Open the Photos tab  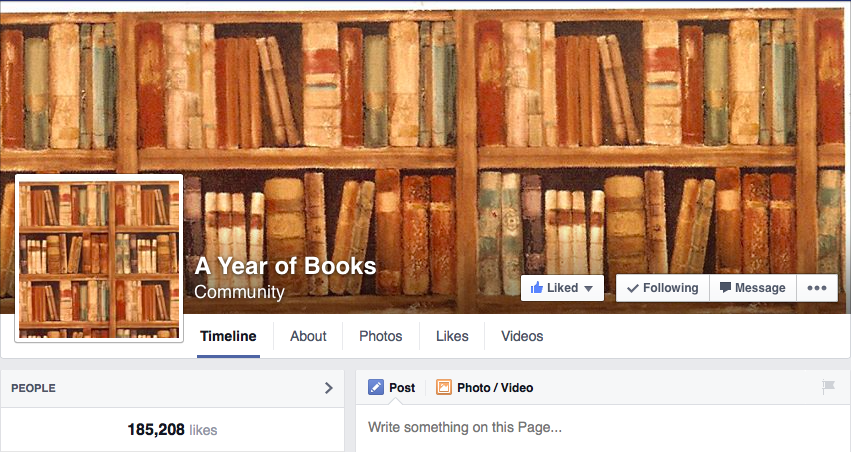(x=380, y=336)
